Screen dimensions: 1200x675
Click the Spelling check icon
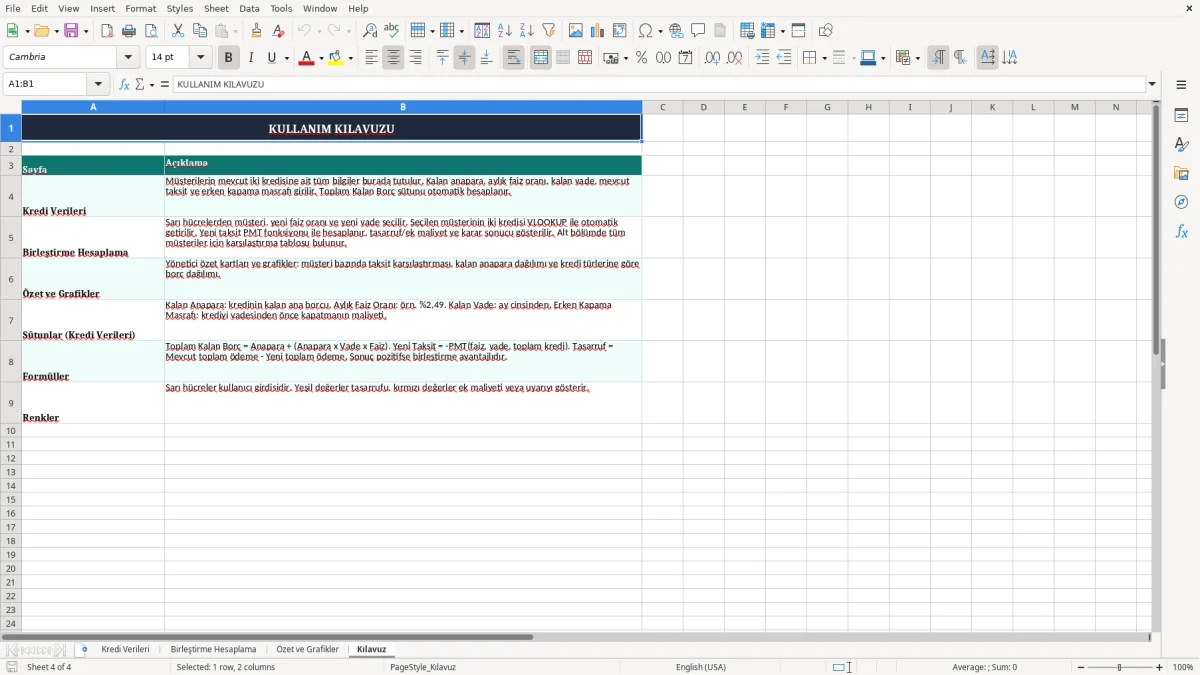391,31
